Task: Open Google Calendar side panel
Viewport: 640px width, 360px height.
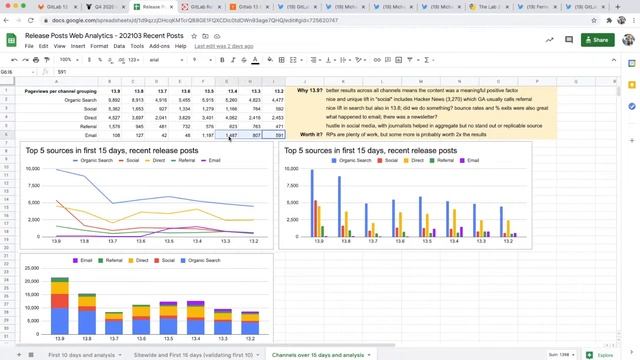Action: 632,64
